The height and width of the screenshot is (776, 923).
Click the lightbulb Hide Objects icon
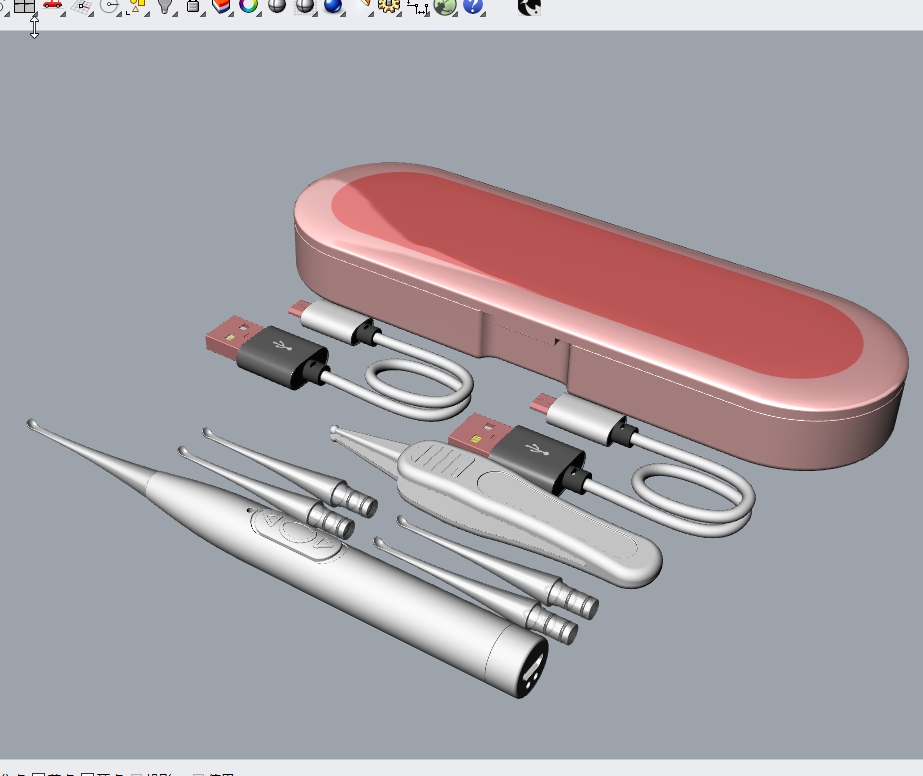(165, 6)
